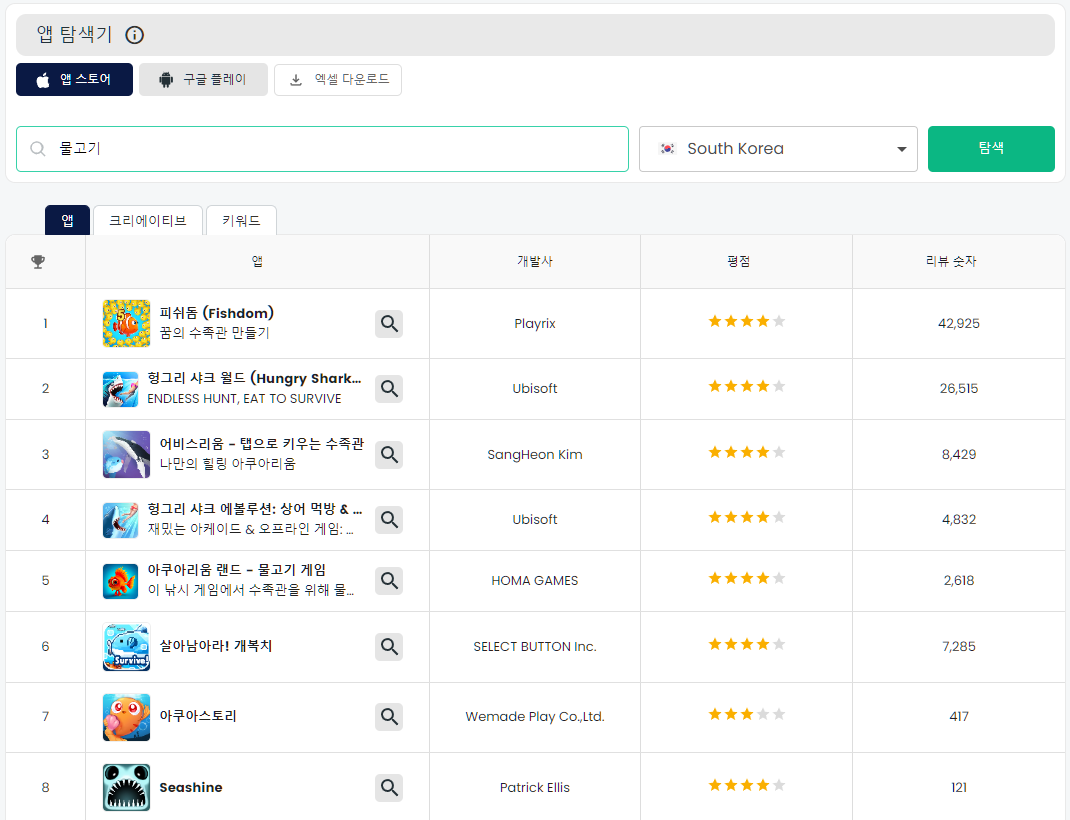1070x820 pixels.
Task: Click the magnifier icon for 어비스리움
Action: pos(389,454)
